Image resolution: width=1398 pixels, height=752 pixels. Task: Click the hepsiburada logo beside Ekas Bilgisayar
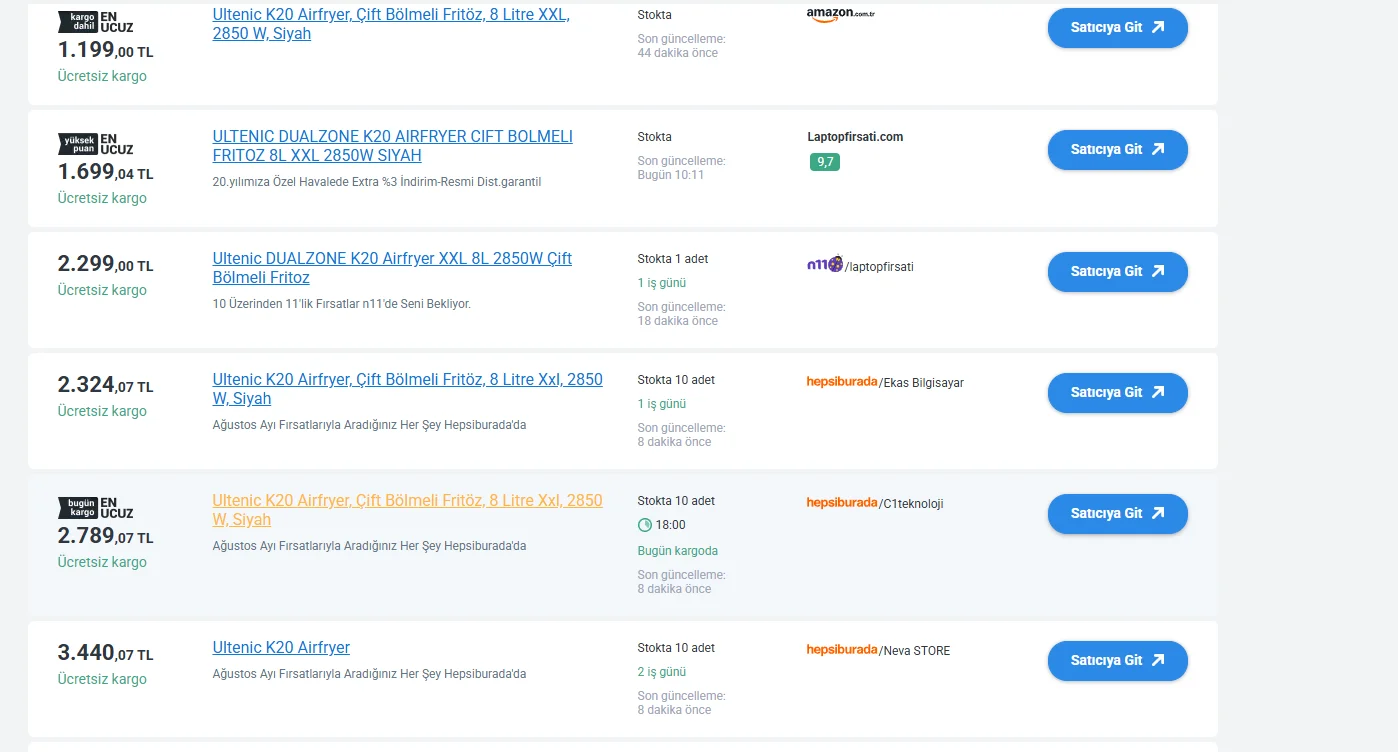[x=842, y=381]
